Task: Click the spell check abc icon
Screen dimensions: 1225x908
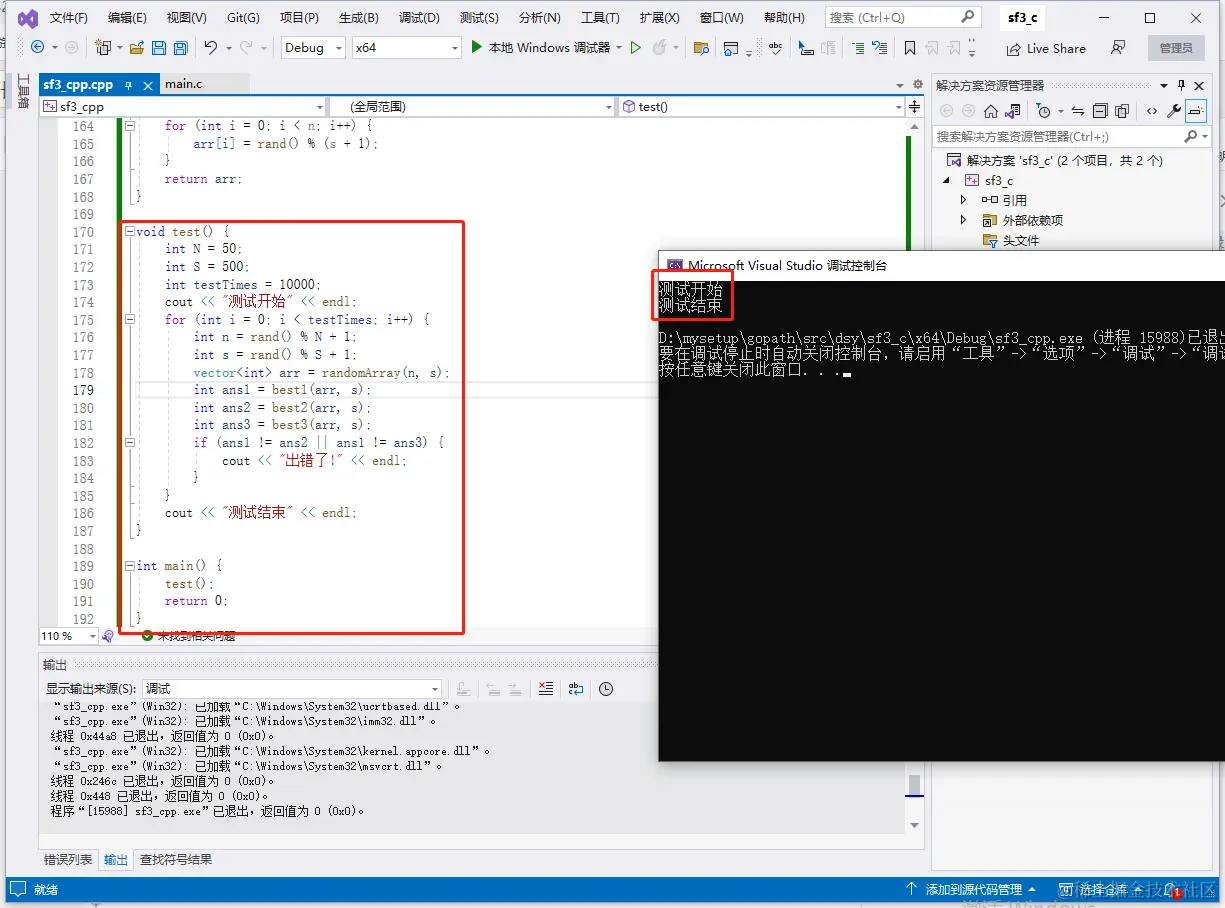Action: coord(776,47)
